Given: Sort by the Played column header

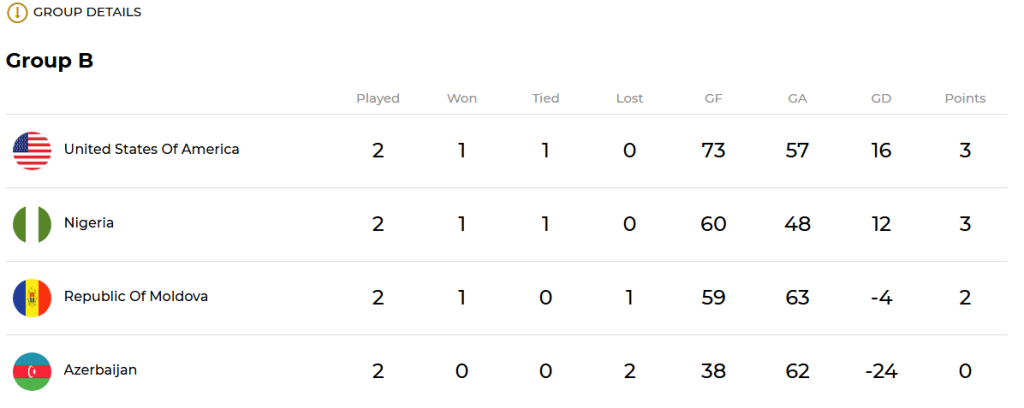Looking at the screenshot, I should 378,99.
